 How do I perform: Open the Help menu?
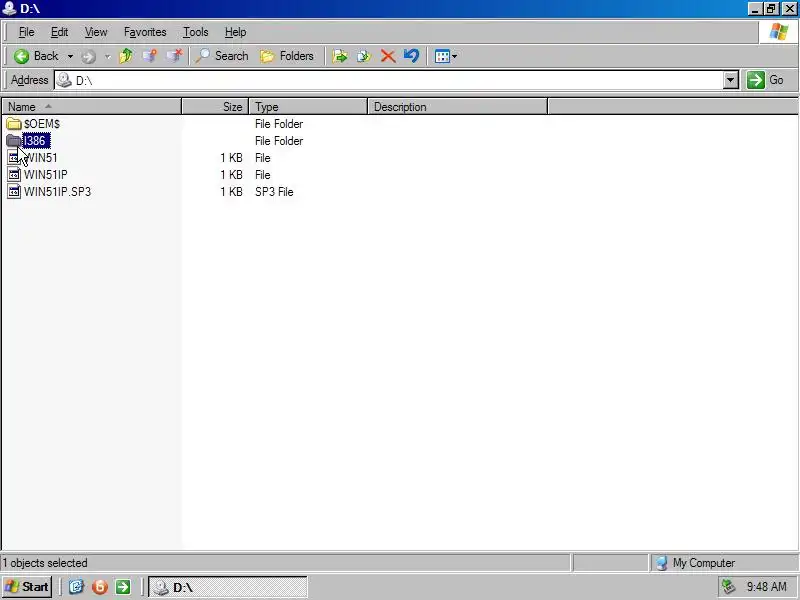coord(235,32)
